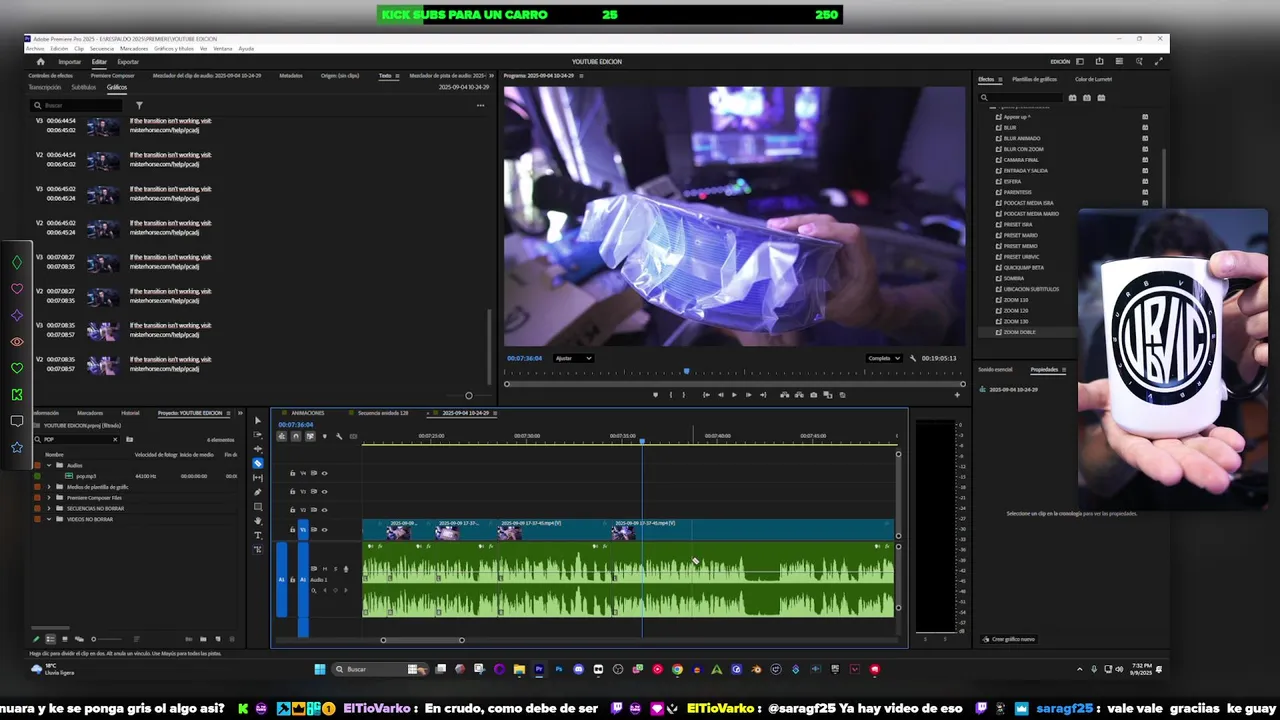
Task: Expand Premiere Composer Files bin
Action: point(49,498)
